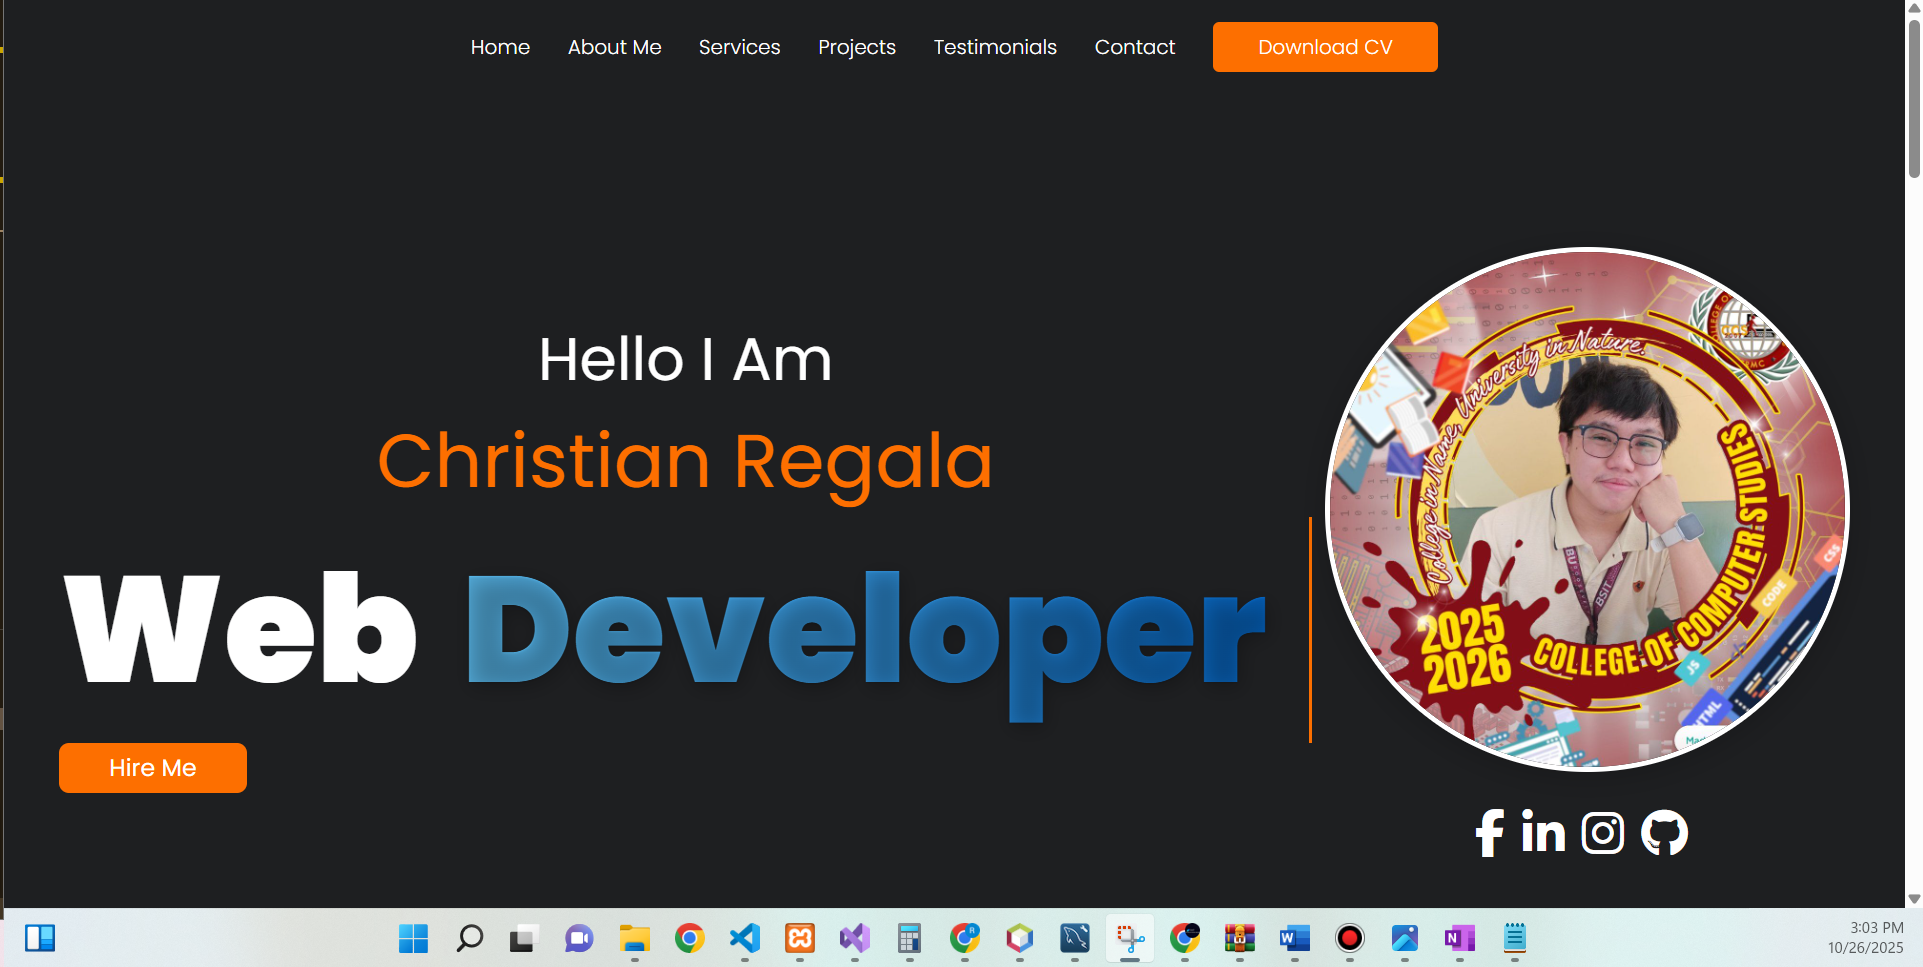Open the Instagram social icon

coord(1603,833)
